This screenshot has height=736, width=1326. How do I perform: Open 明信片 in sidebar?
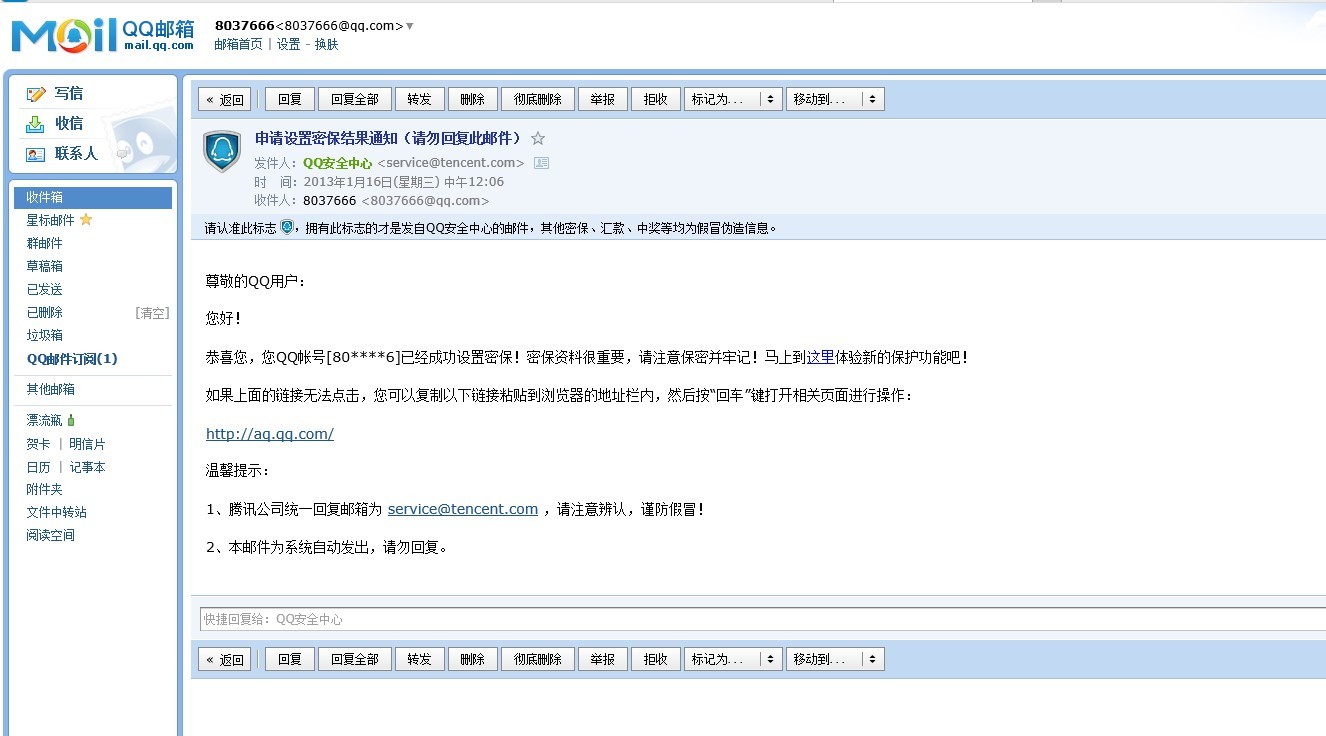pyautogui.click(x=87, y=444)
